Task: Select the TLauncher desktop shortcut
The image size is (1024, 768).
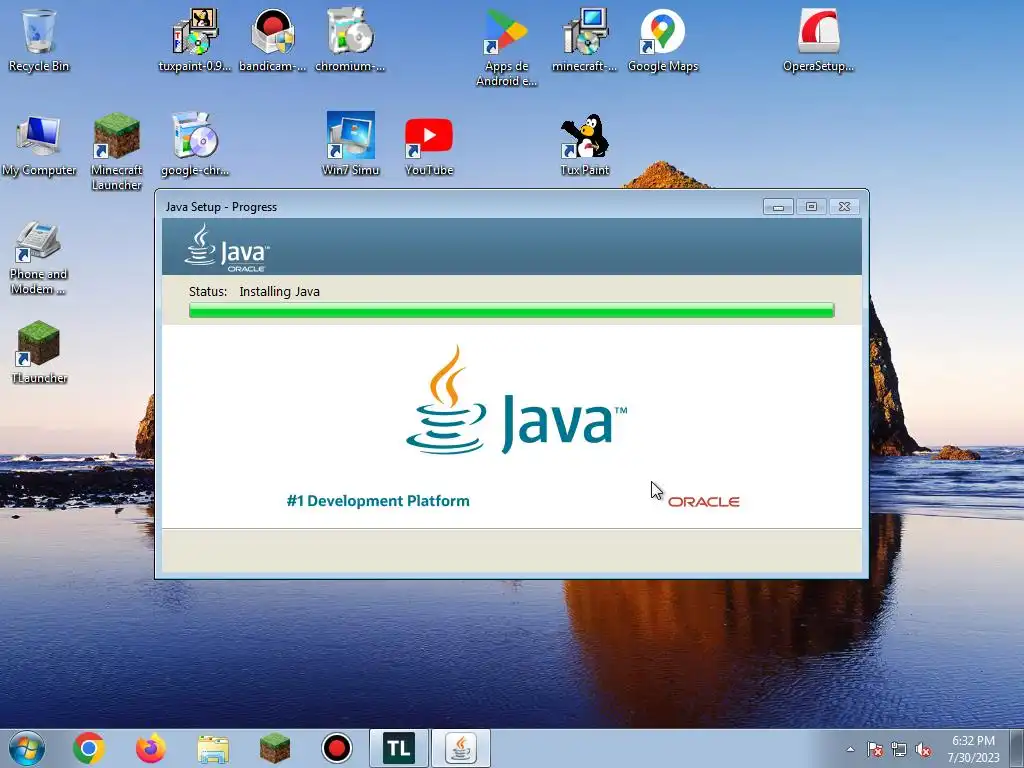Action: (39, 351)
